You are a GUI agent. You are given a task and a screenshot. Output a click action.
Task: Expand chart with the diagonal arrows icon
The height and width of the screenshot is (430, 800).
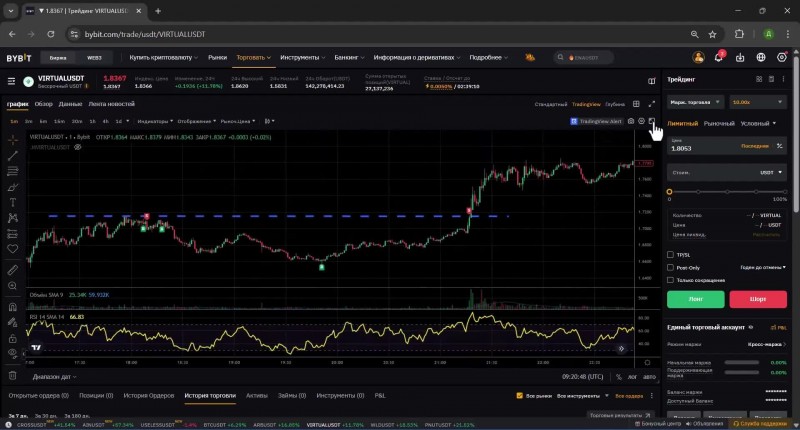tap(652, 104)
